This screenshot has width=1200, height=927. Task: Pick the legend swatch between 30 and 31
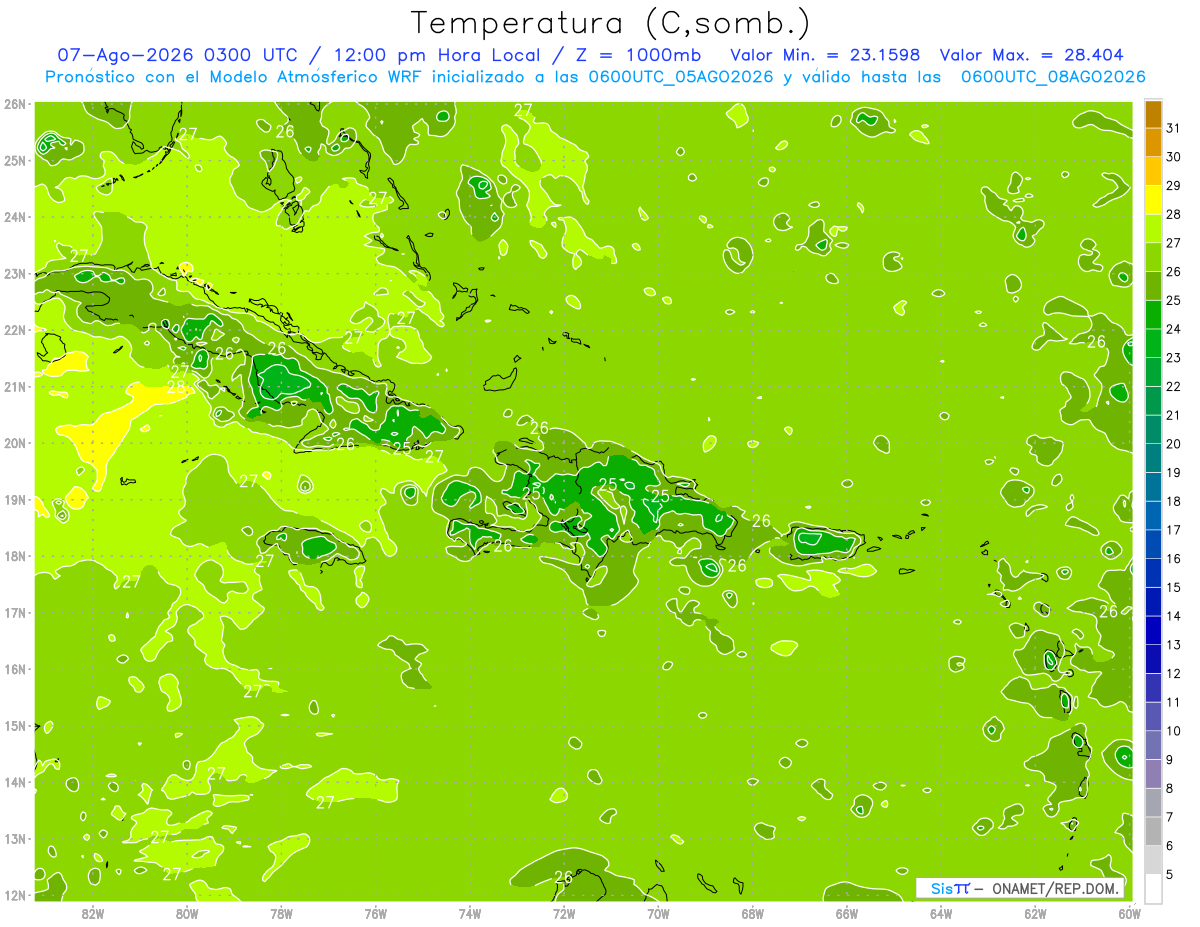click(x=1153, y=143)
